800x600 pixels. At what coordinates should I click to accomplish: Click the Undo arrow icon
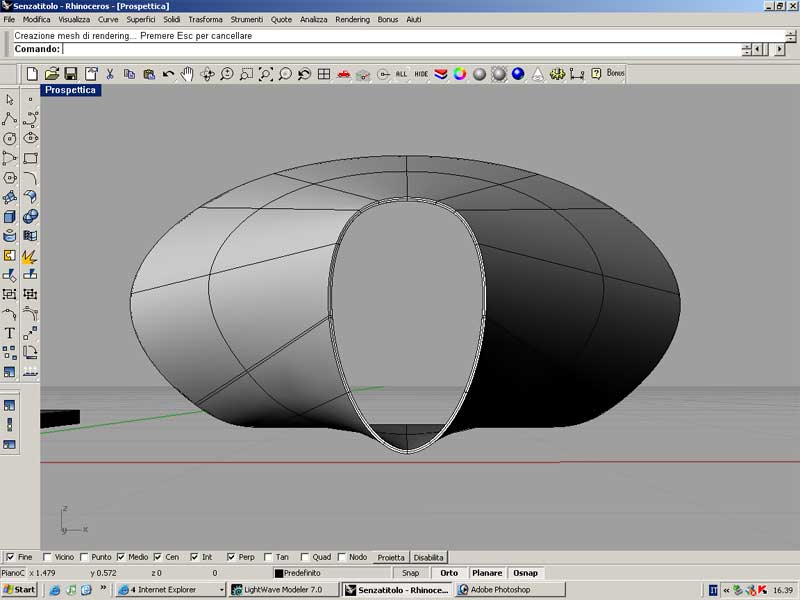(x=168, y=73)
